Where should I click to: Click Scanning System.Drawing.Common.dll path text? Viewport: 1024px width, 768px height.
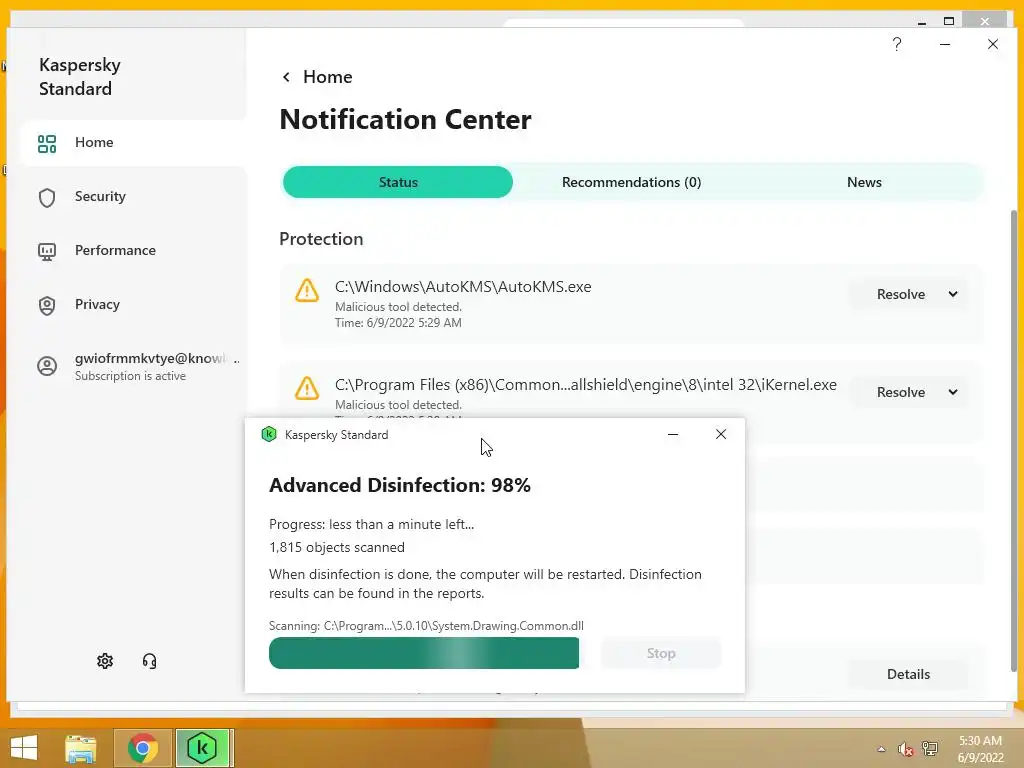click(x=426, y=626)
